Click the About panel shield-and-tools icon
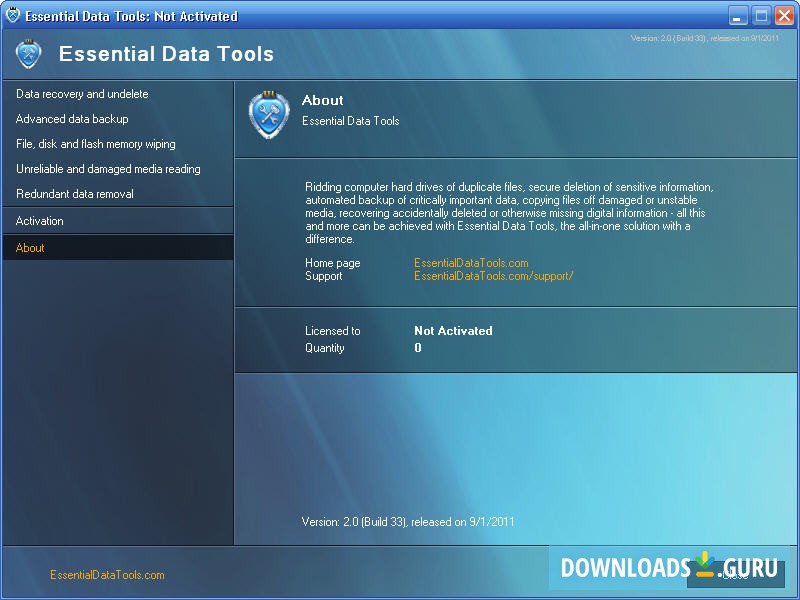The width and height of the screenshot is (800, 600). 269,115
